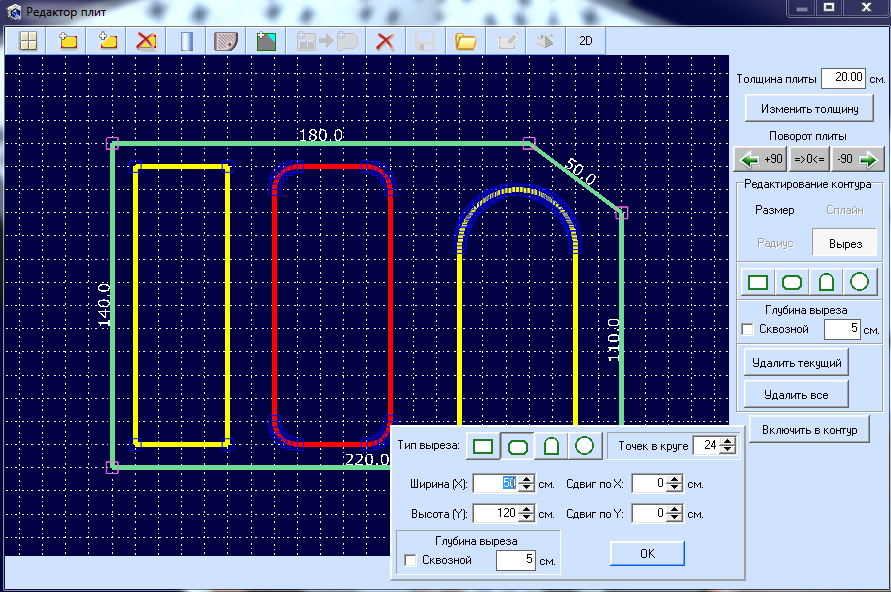Click the blue column profile toolbar icon

click(186, 41)
